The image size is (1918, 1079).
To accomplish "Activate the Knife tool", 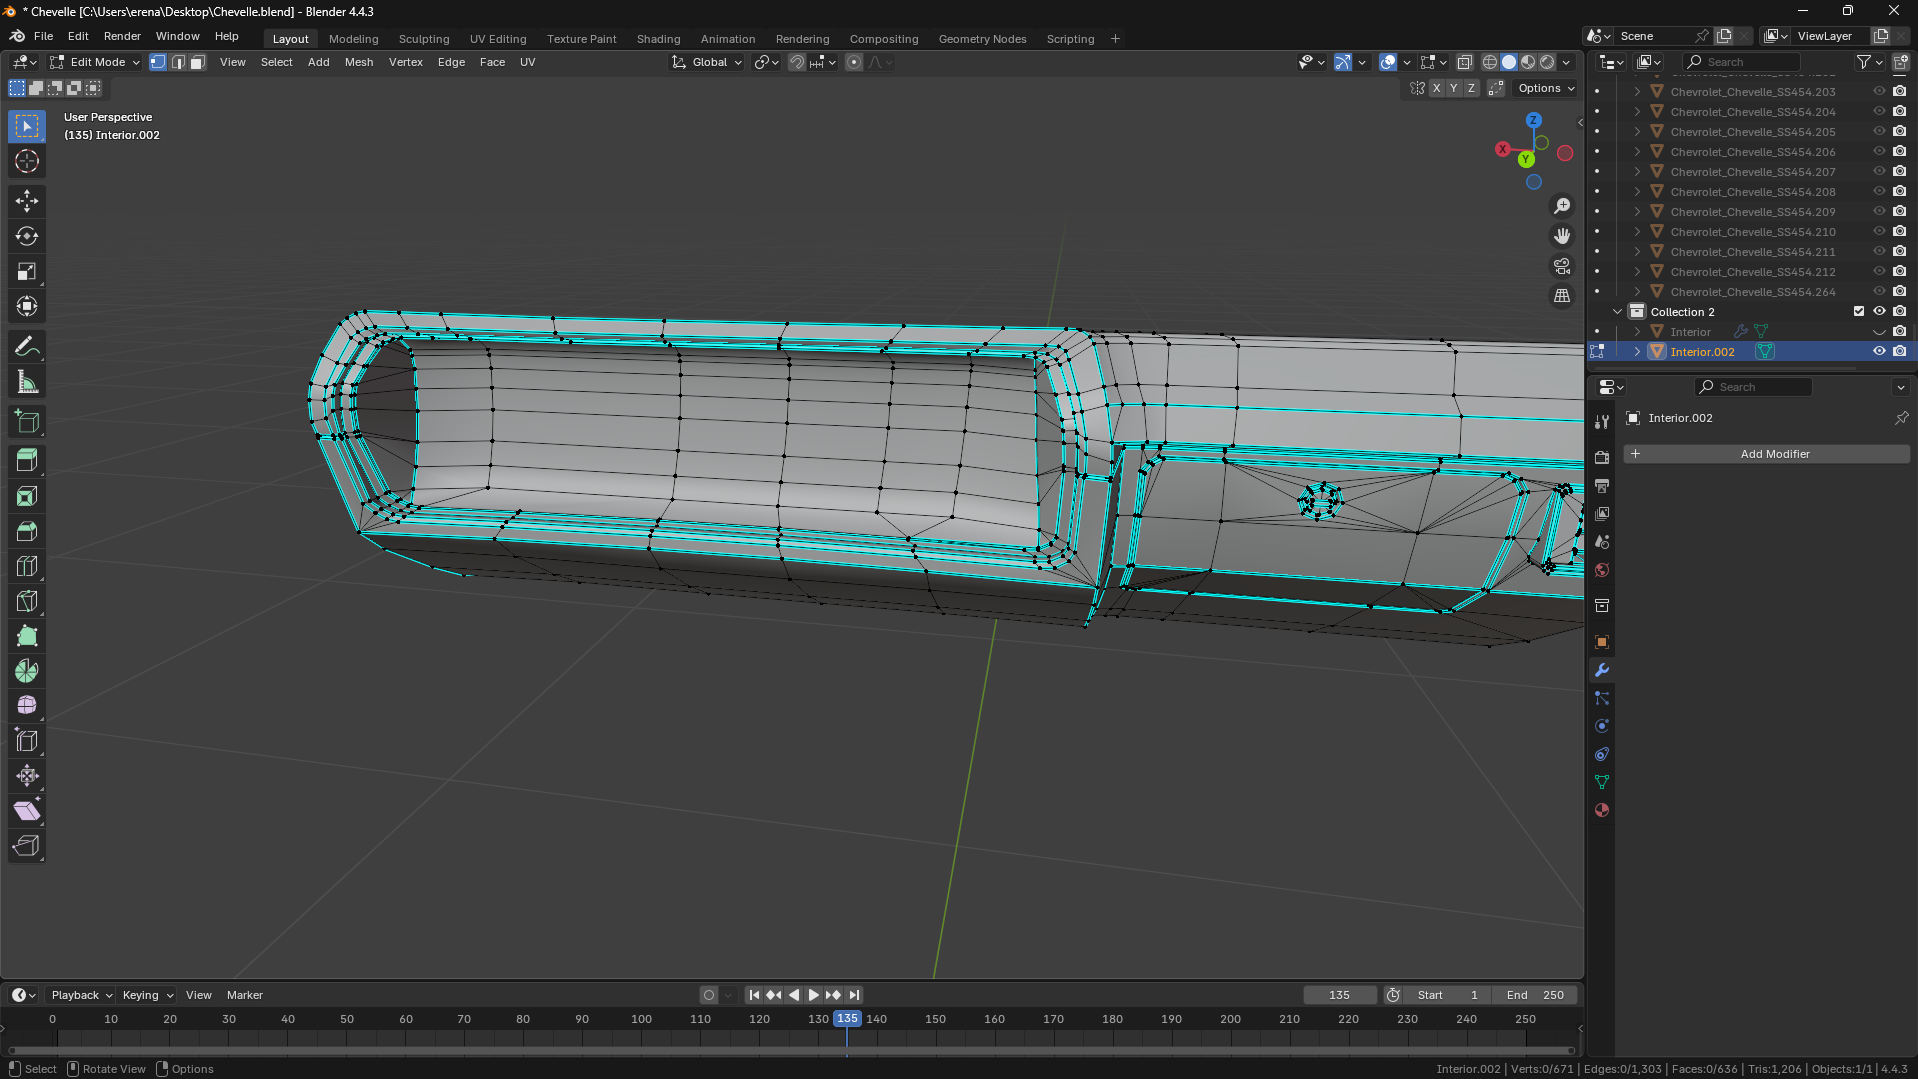I will pyautogui.click(x=27, y=602).
